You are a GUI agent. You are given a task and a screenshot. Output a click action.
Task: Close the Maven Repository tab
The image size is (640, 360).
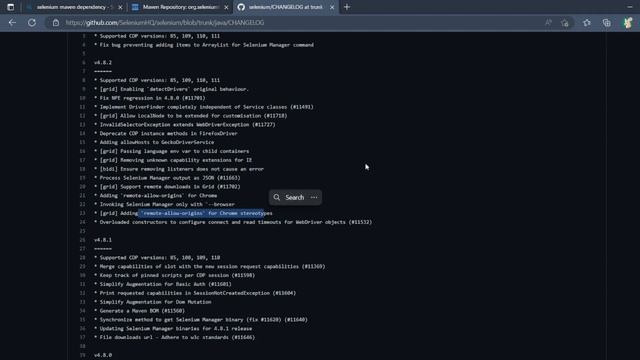click(226, 7)
